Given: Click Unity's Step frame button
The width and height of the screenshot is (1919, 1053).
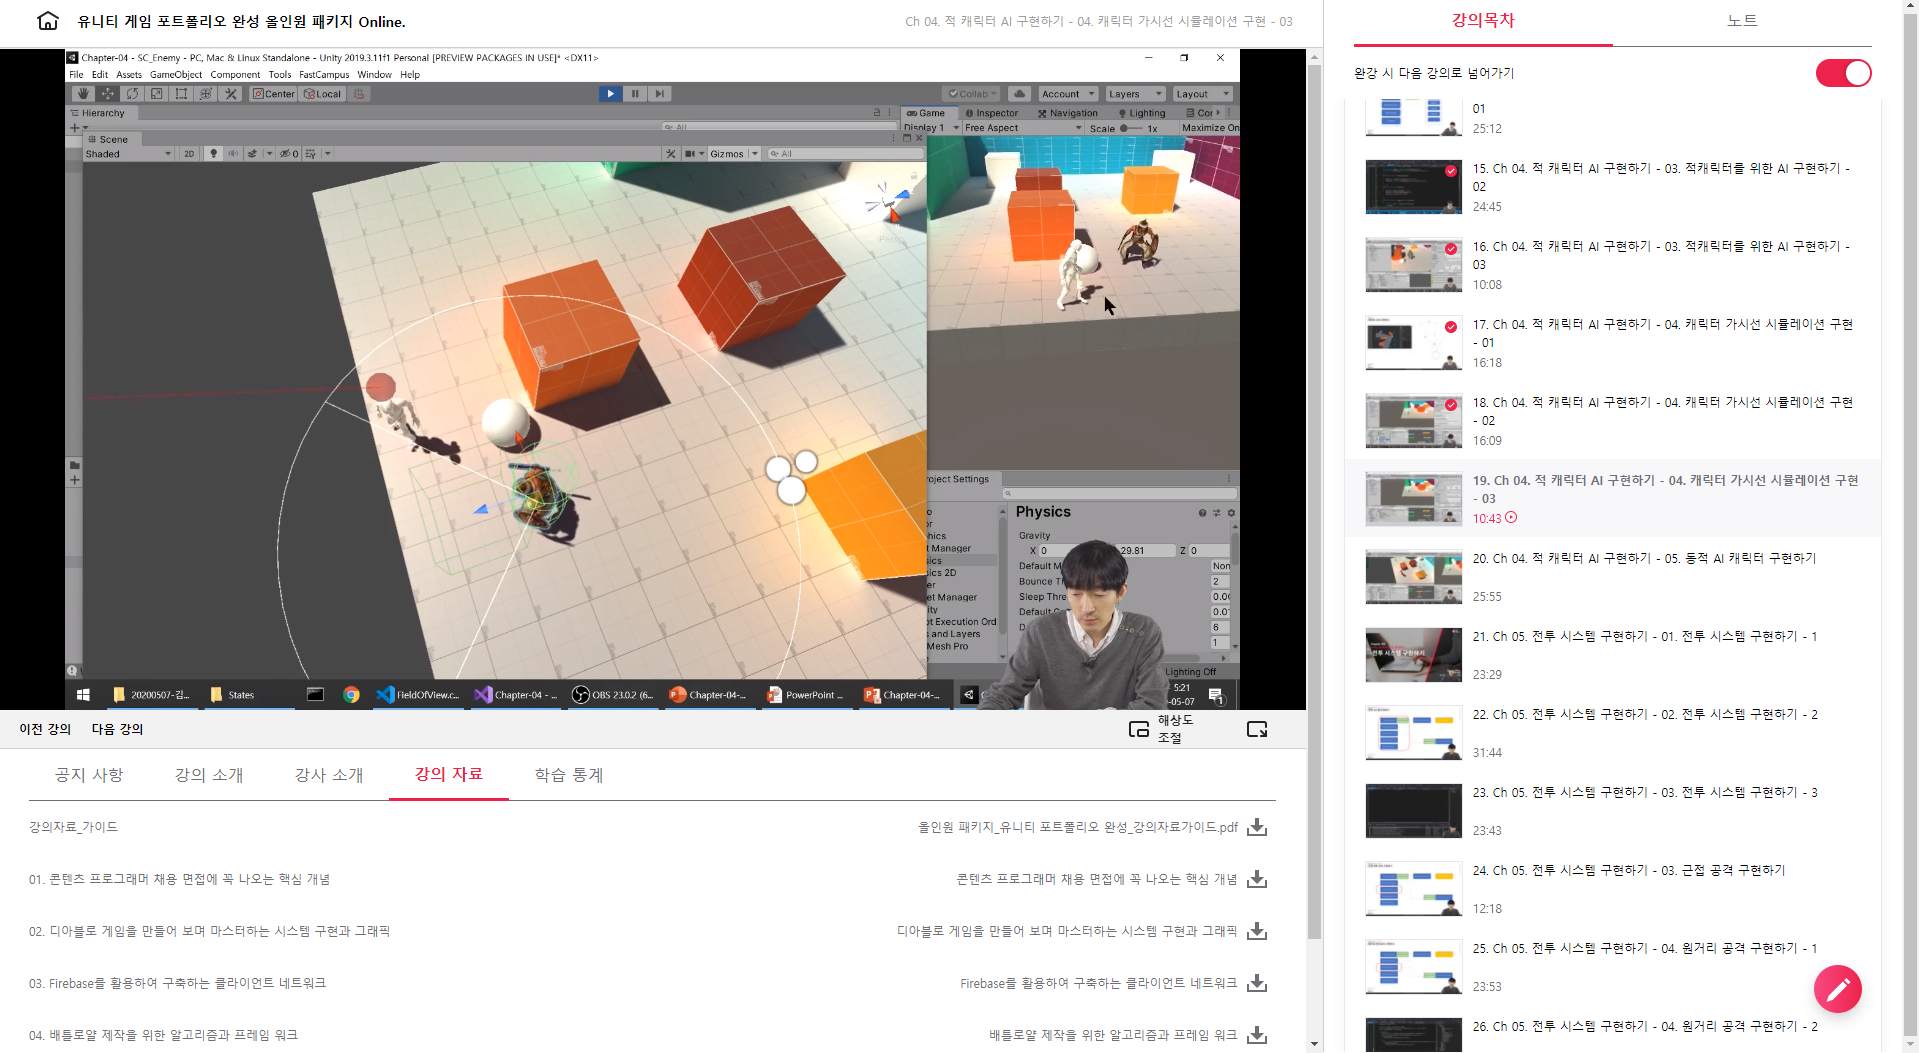Looking at the screenshot, I should (x=659, y=94).
